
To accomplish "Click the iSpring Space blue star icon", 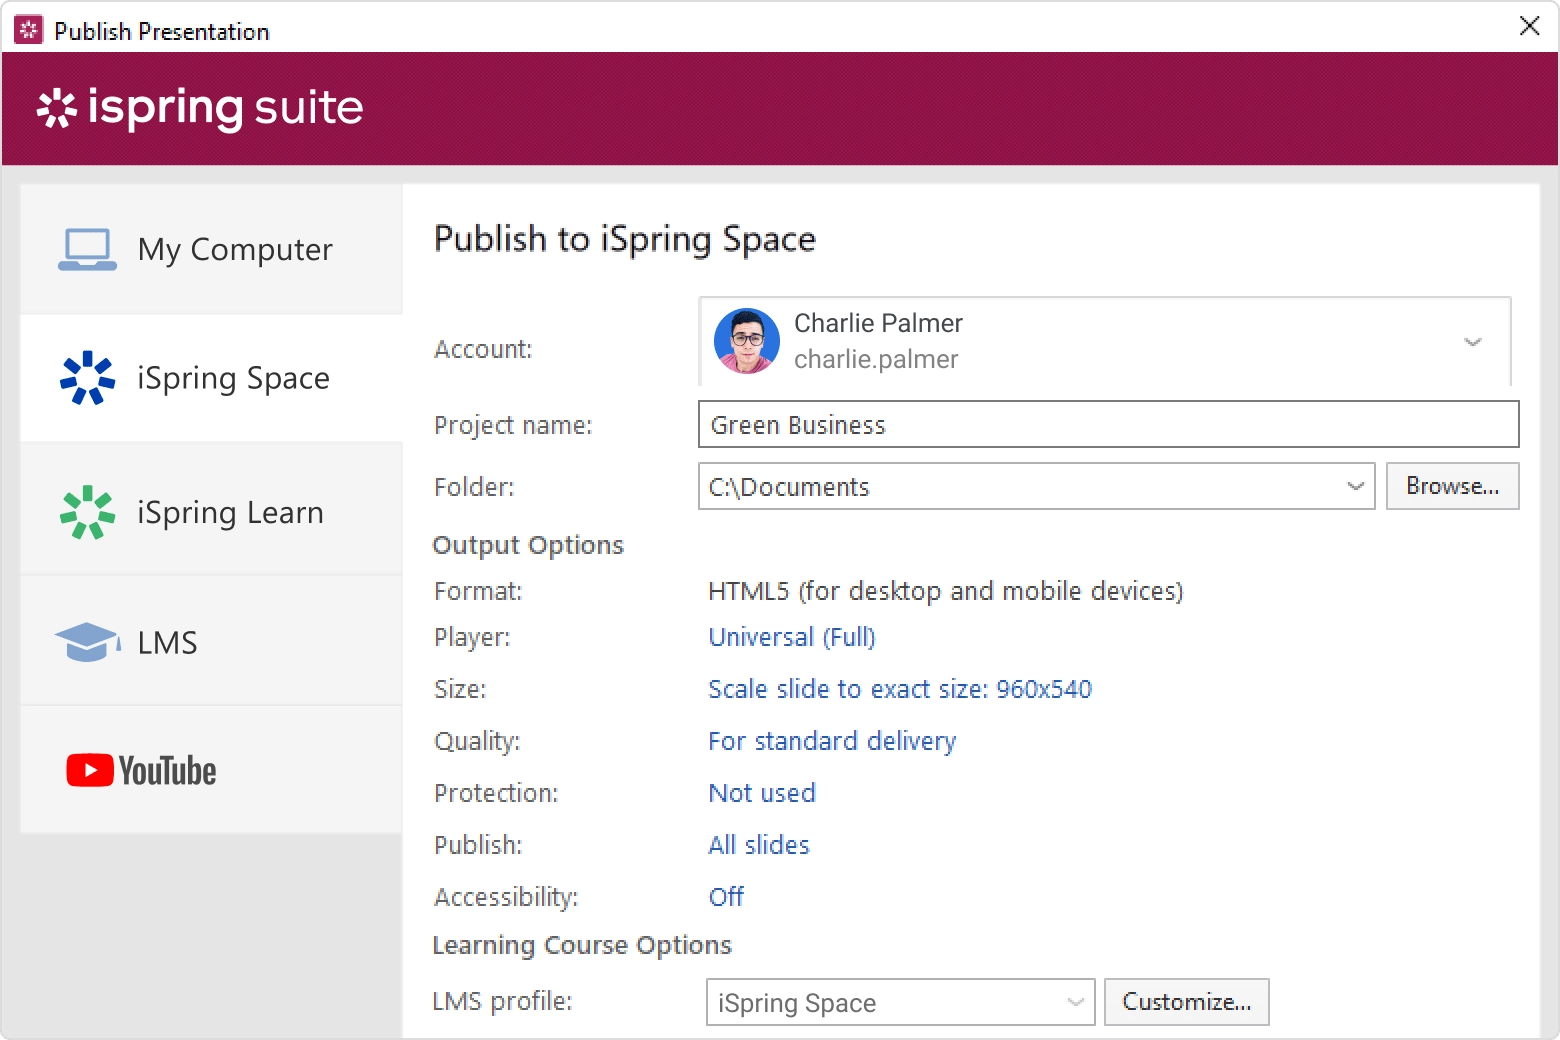I will [87, 378].
